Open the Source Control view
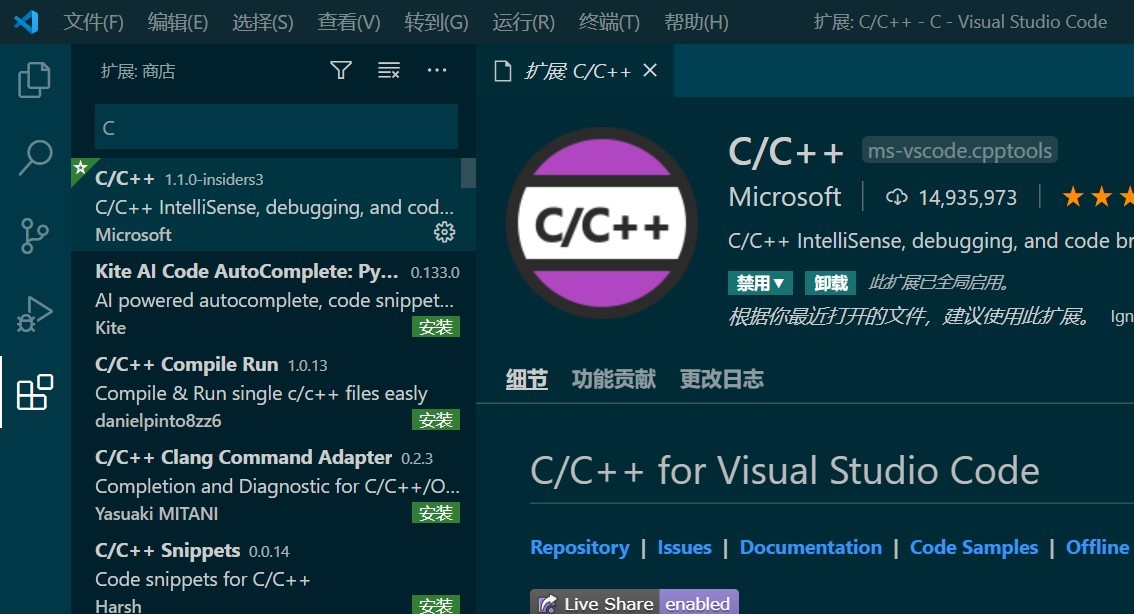Image resolution: width=1134 pixels, height=614 pixels. click(34, 236)
